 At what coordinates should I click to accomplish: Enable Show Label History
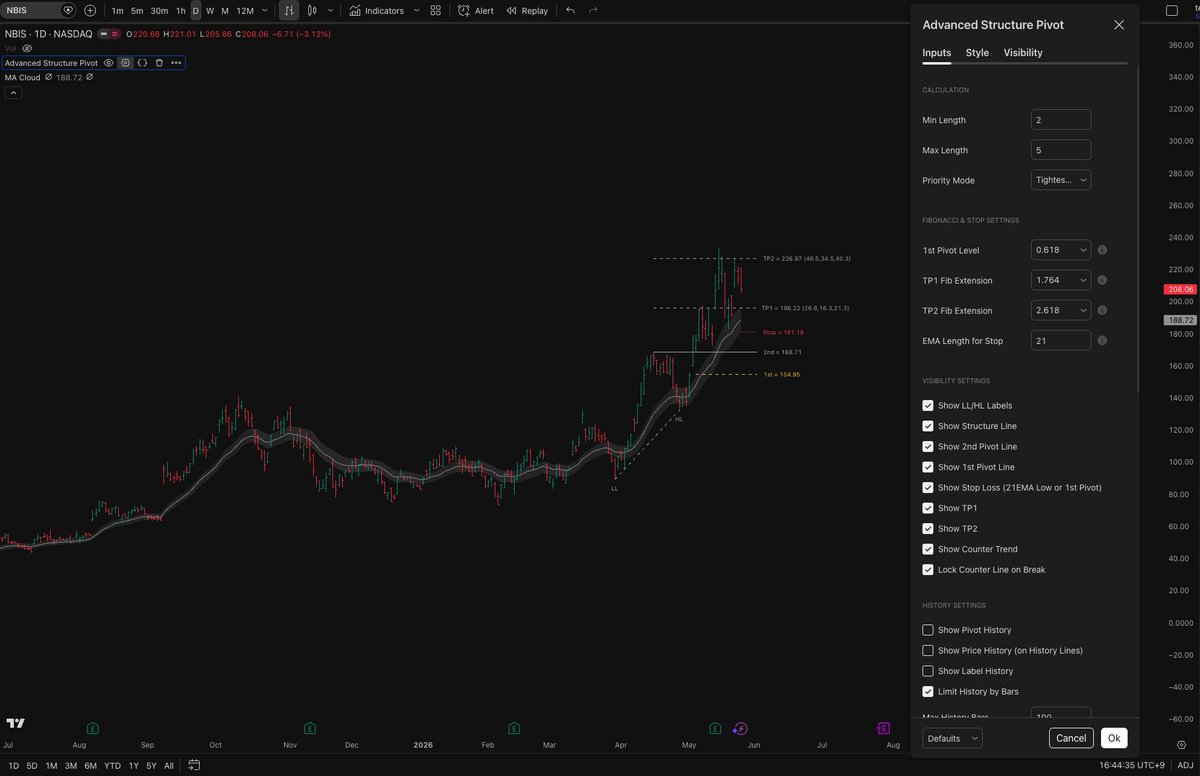(x=927, y=671)
